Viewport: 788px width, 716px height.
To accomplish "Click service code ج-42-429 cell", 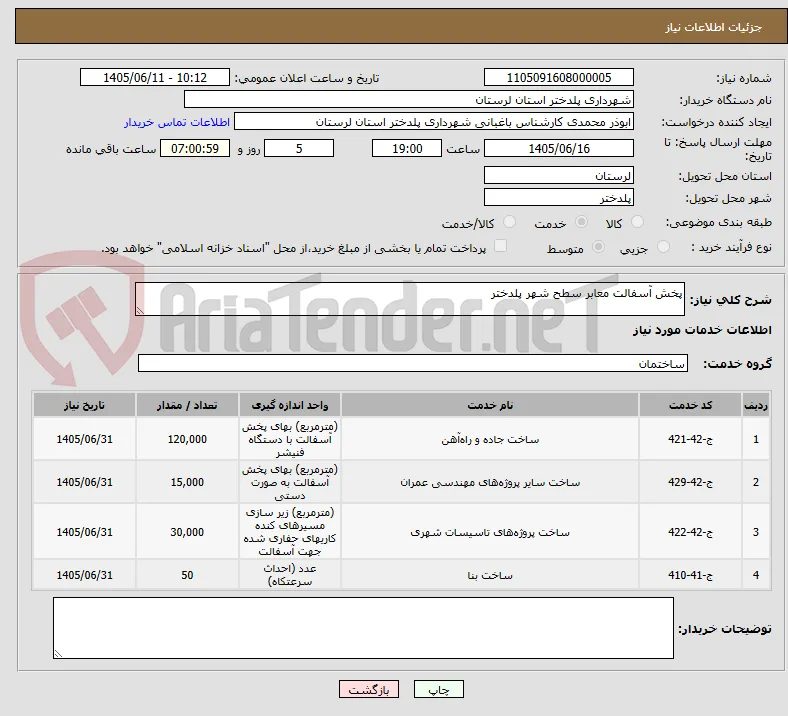I will click(x=691, y=482).
